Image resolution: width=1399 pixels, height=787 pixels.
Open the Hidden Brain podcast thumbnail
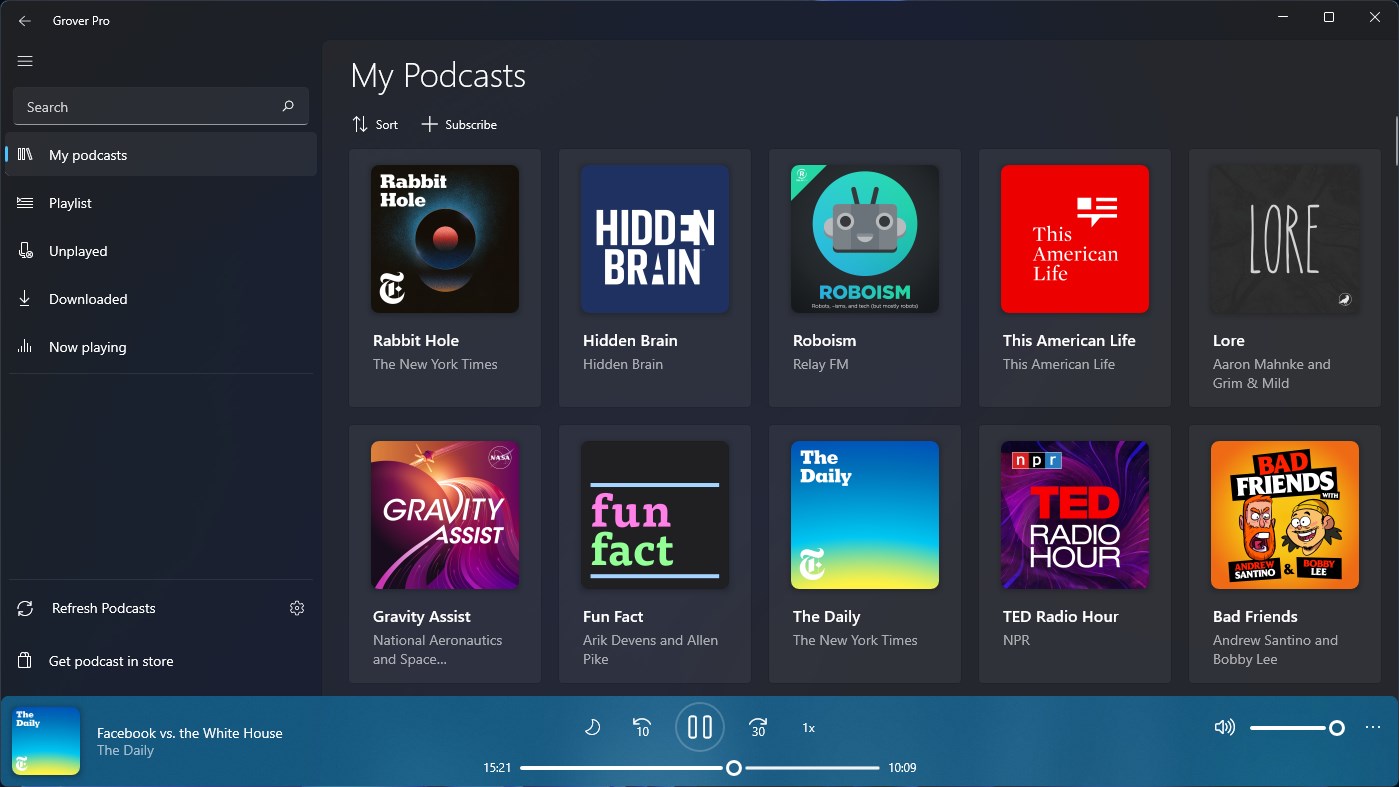pyautogui.click(x=654, y=238)
